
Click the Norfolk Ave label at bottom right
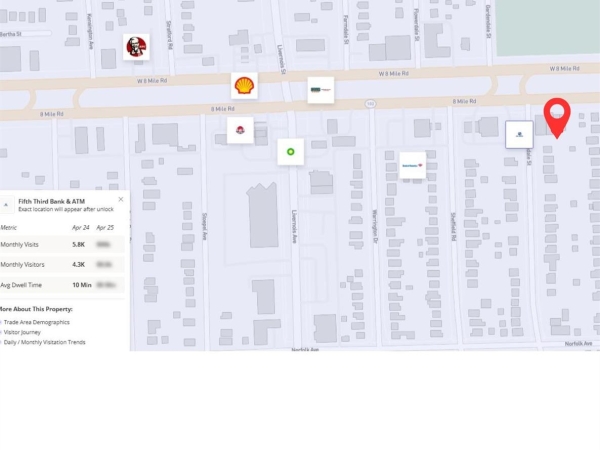tap(579, 344)
